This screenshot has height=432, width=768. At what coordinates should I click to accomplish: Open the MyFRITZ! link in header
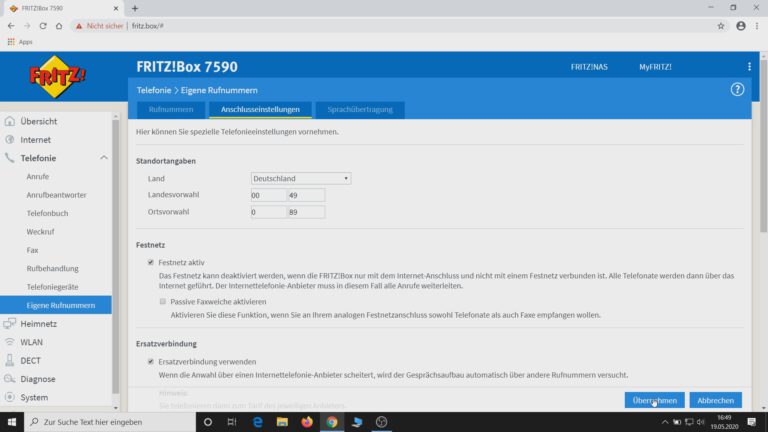coord(655,67)
